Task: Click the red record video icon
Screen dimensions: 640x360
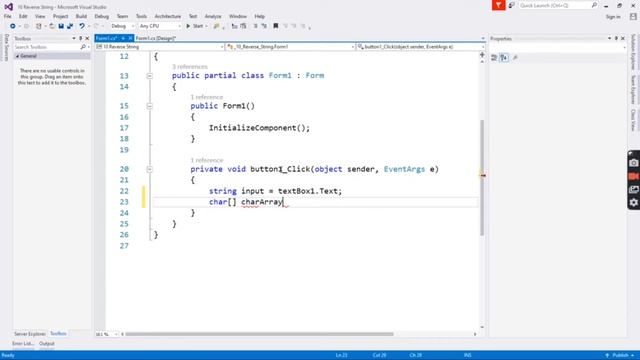Action: pos(633,176)
